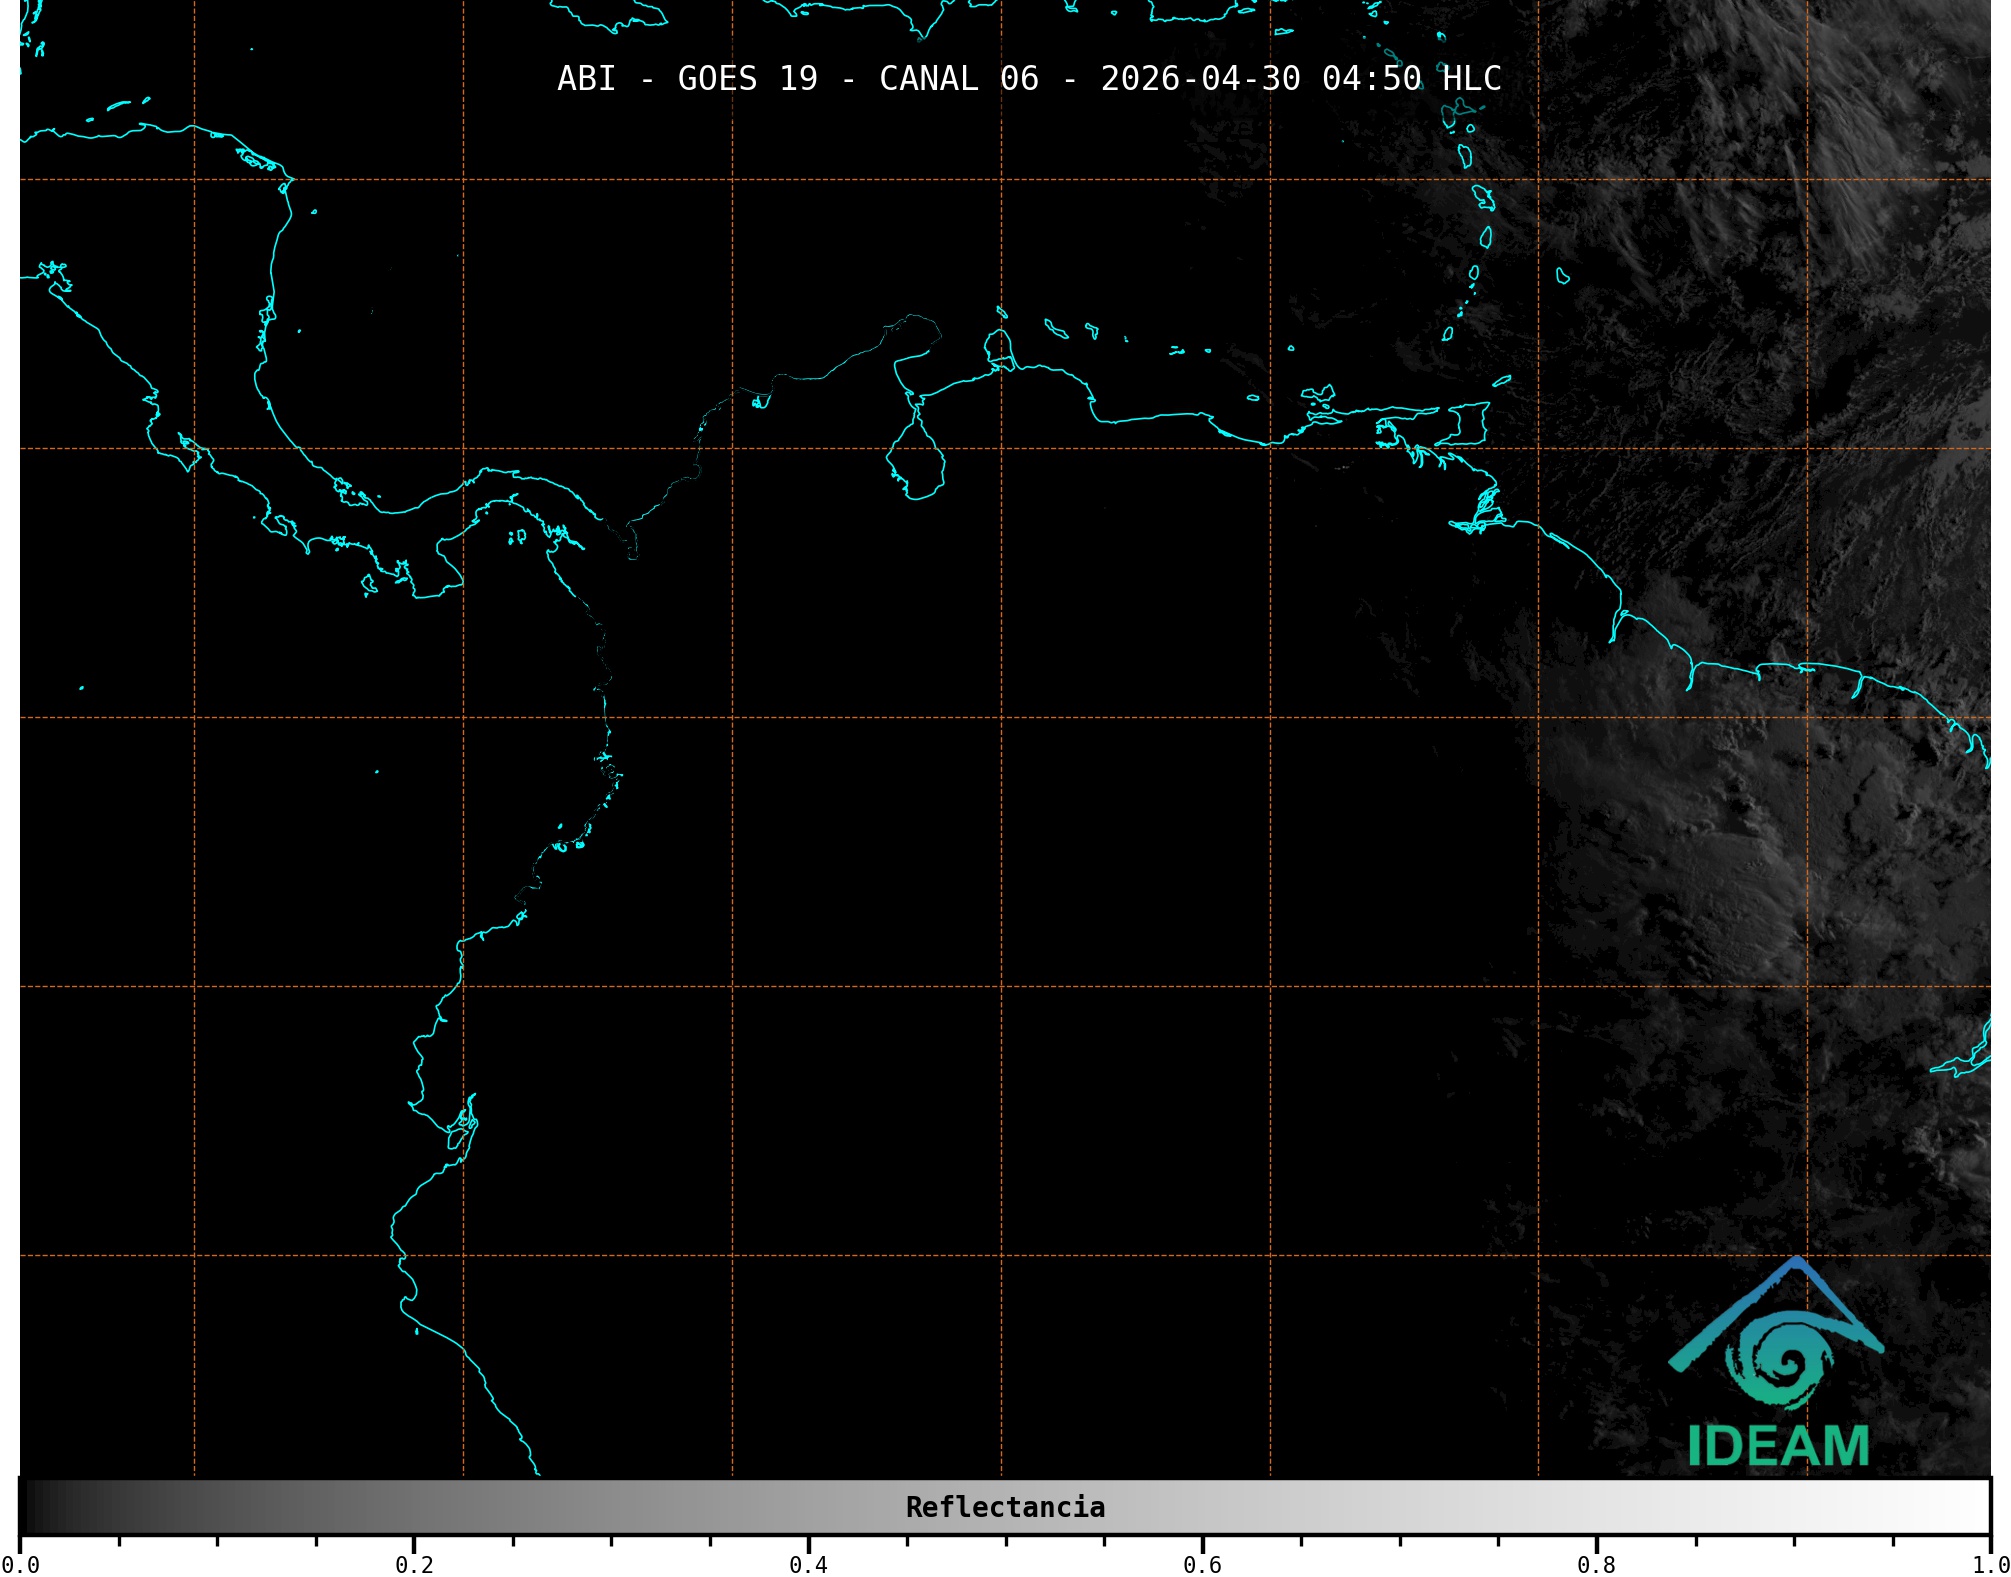Click the date '2026-04-30' in the title
The image size is (2011, 1577).
click(x=1200, y=79)
